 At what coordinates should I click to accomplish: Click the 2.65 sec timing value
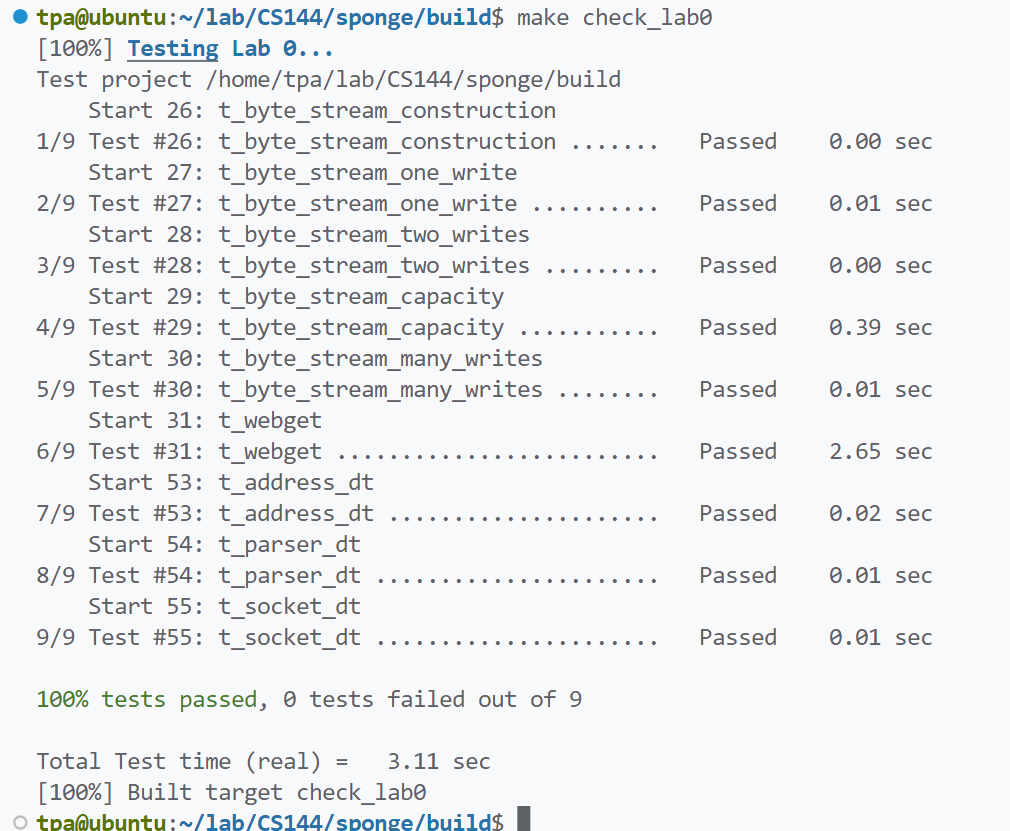(x=880, y=452)
